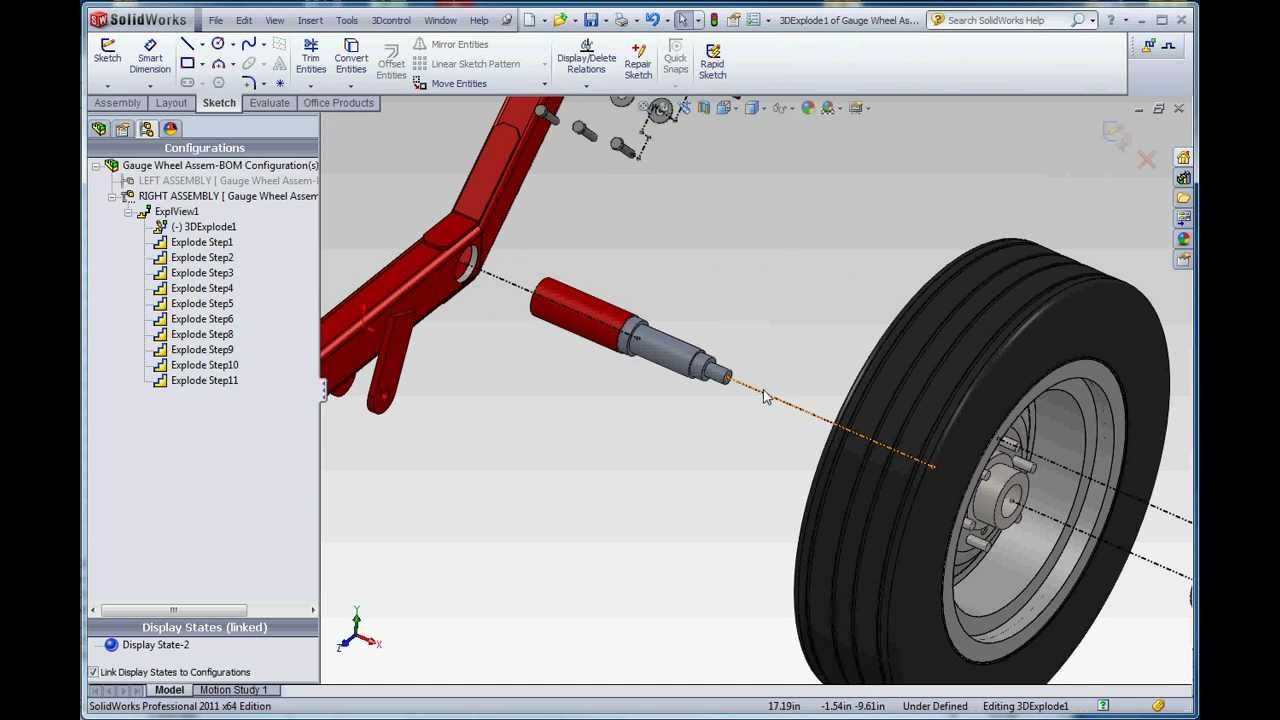The width and height of the screenshot is (1280, 720).
Task: Click the Save icon
Action: 591,20
